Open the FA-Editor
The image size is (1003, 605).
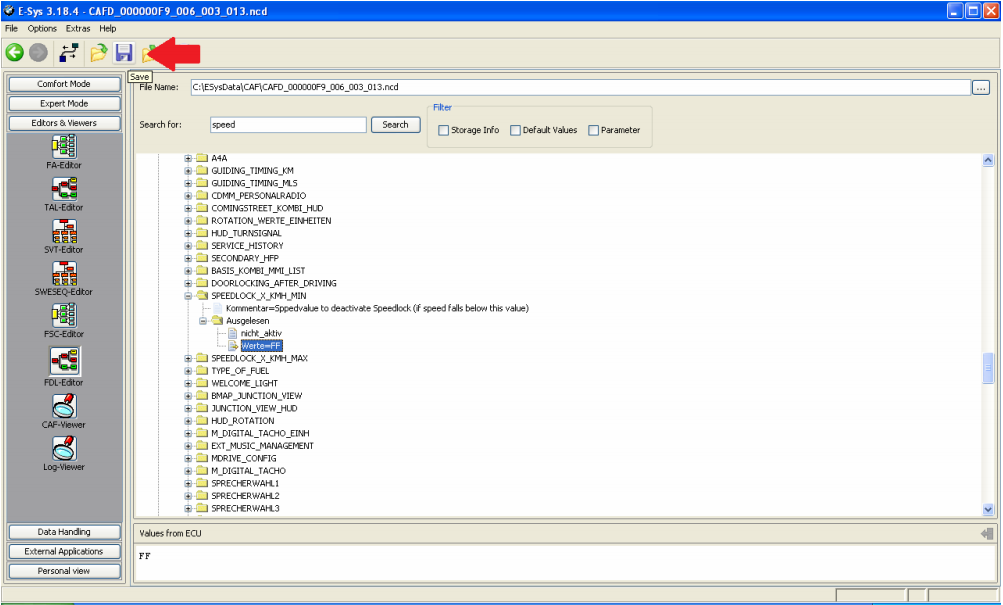tap(64, 146)
